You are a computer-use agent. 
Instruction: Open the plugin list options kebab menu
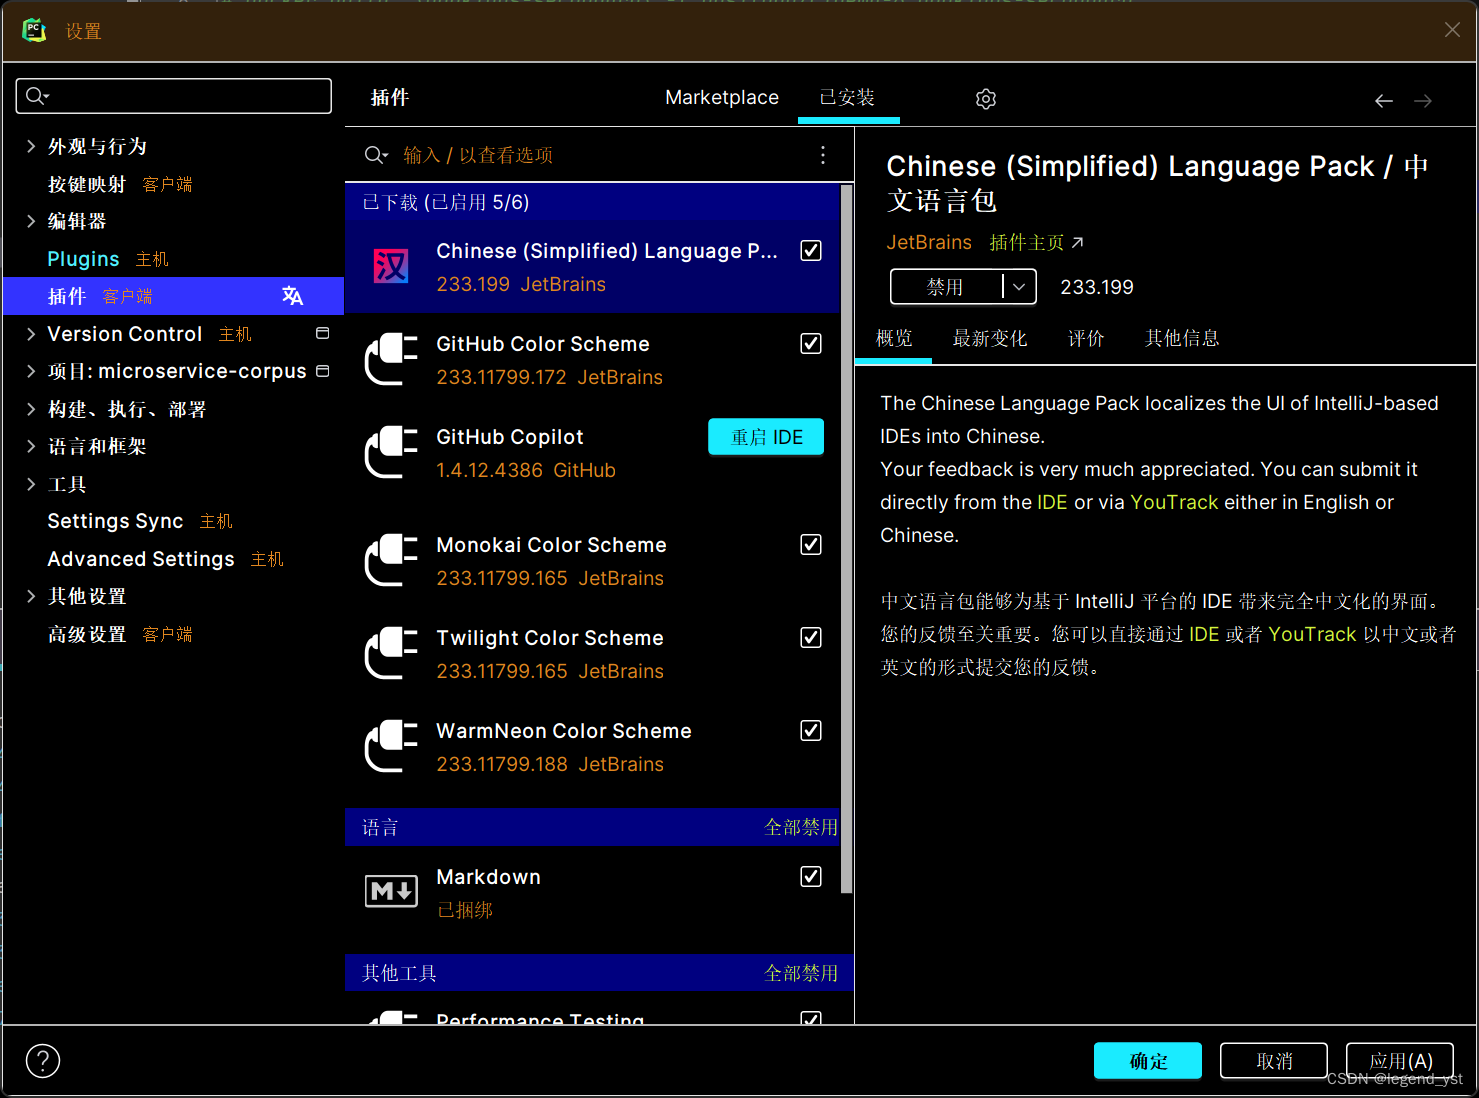point(823,155)
